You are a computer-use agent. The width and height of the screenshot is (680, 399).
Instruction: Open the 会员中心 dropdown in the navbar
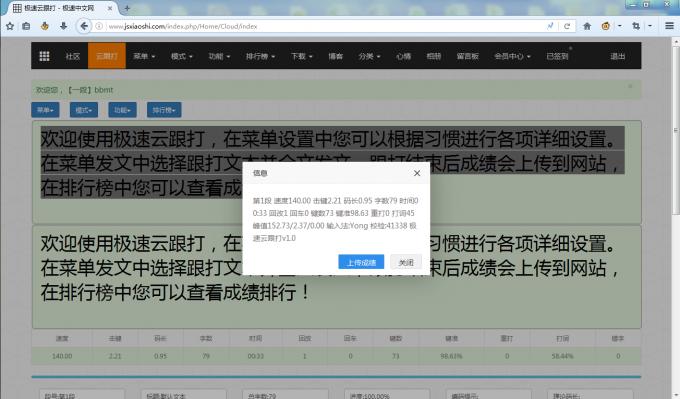[512, 56]
